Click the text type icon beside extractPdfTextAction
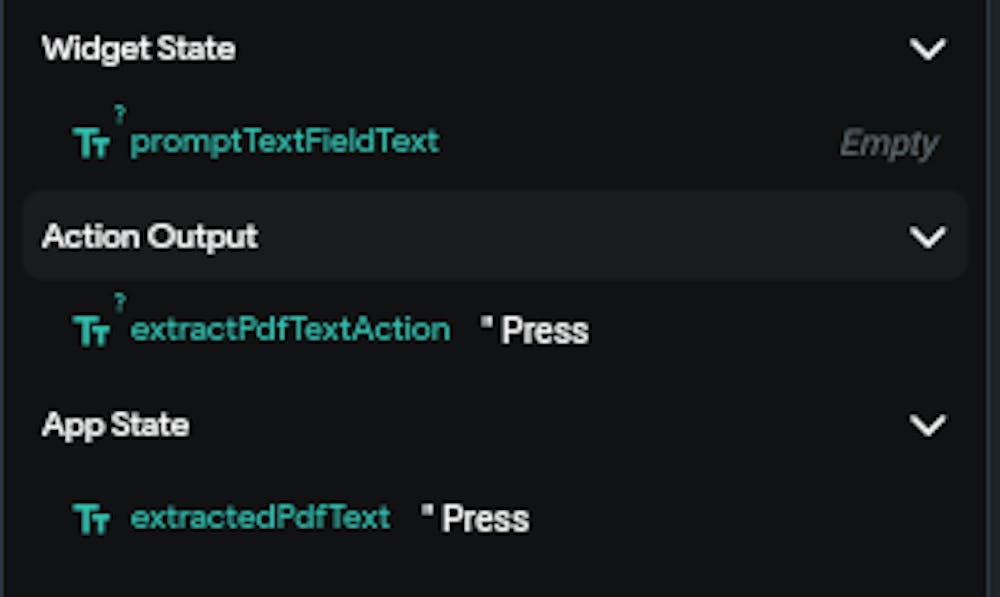This screenshot has width=1000, height=597. click(x=91, y=332)
